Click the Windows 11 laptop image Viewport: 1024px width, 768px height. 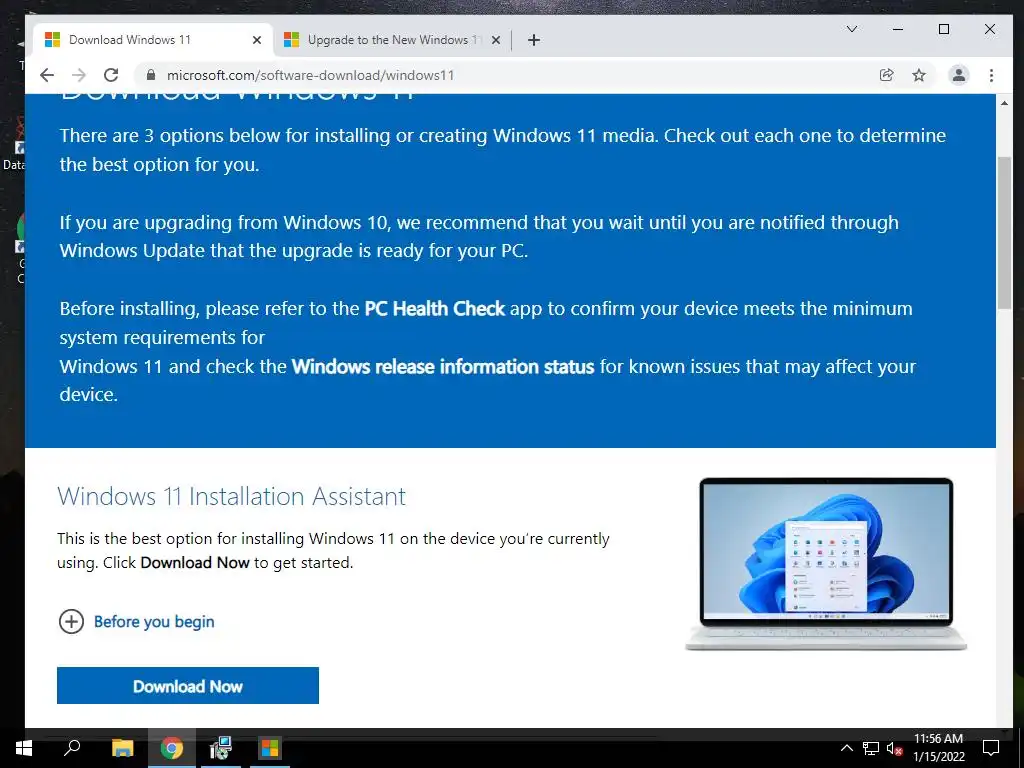[x=825, y=564]
